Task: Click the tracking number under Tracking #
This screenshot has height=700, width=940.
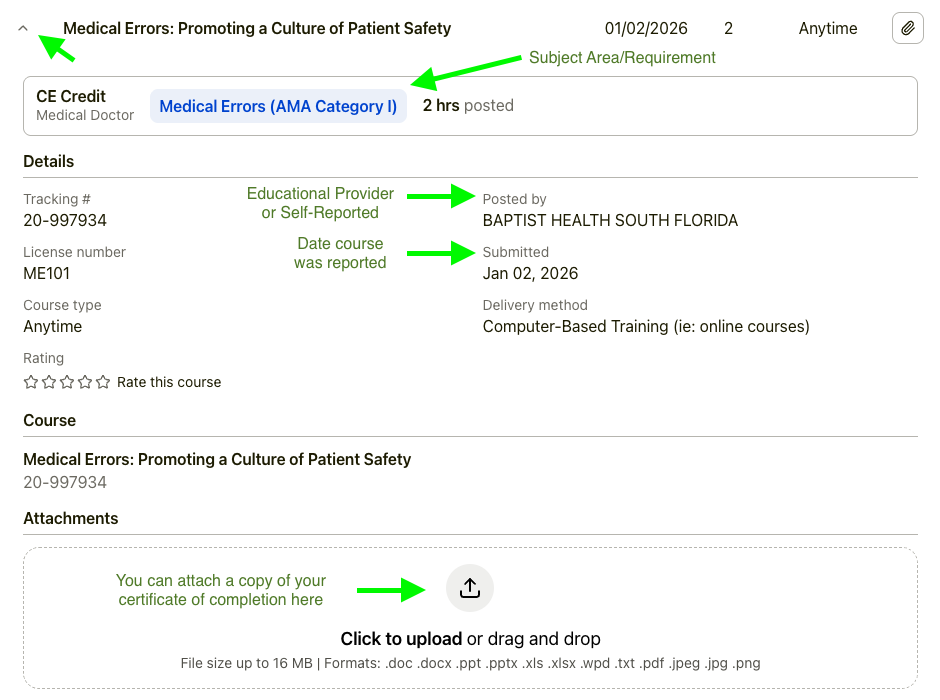Action: tap(65, 220)
